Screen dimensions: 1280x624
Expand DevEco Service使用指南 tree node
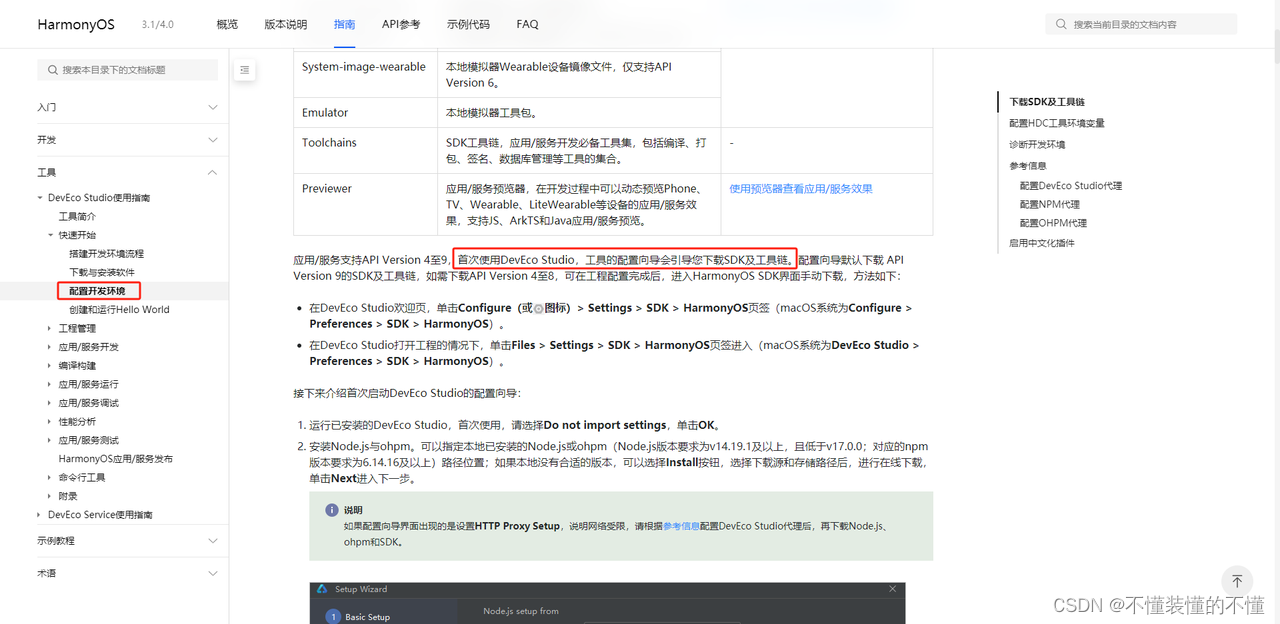(40, 515)
